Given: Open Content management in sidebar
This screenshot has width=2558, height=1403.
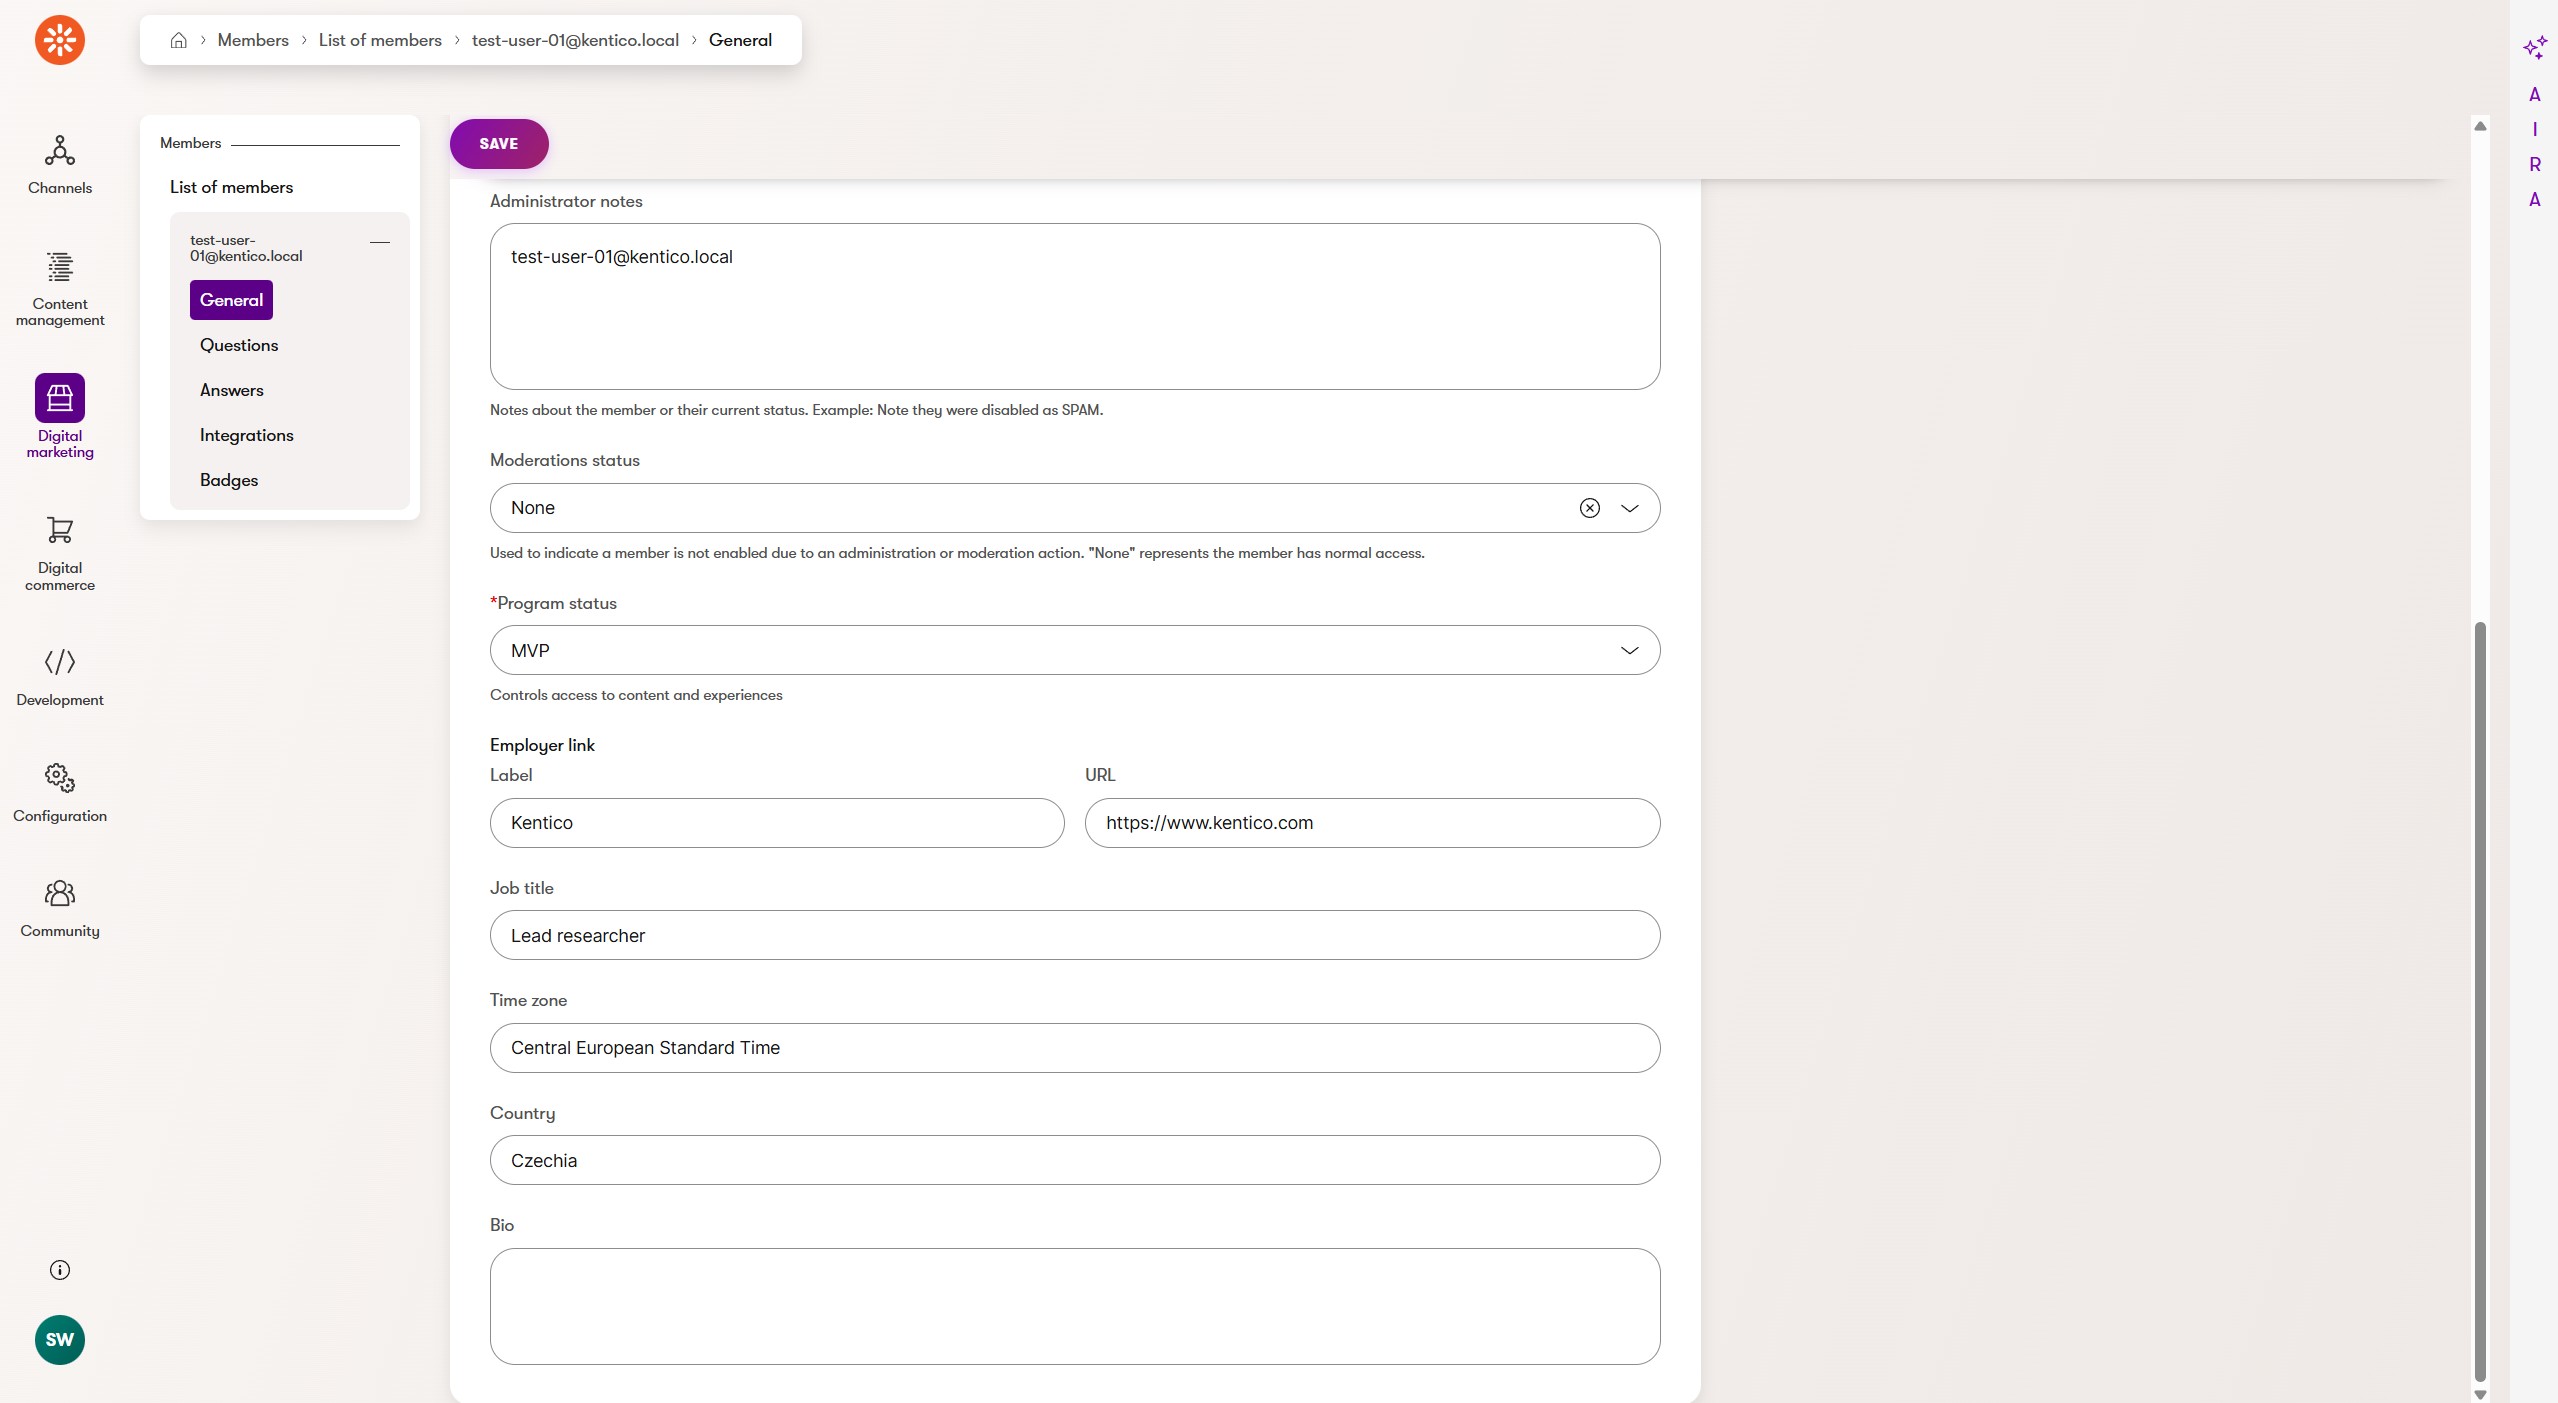Looking at the screenshot, I should (60, 267).
